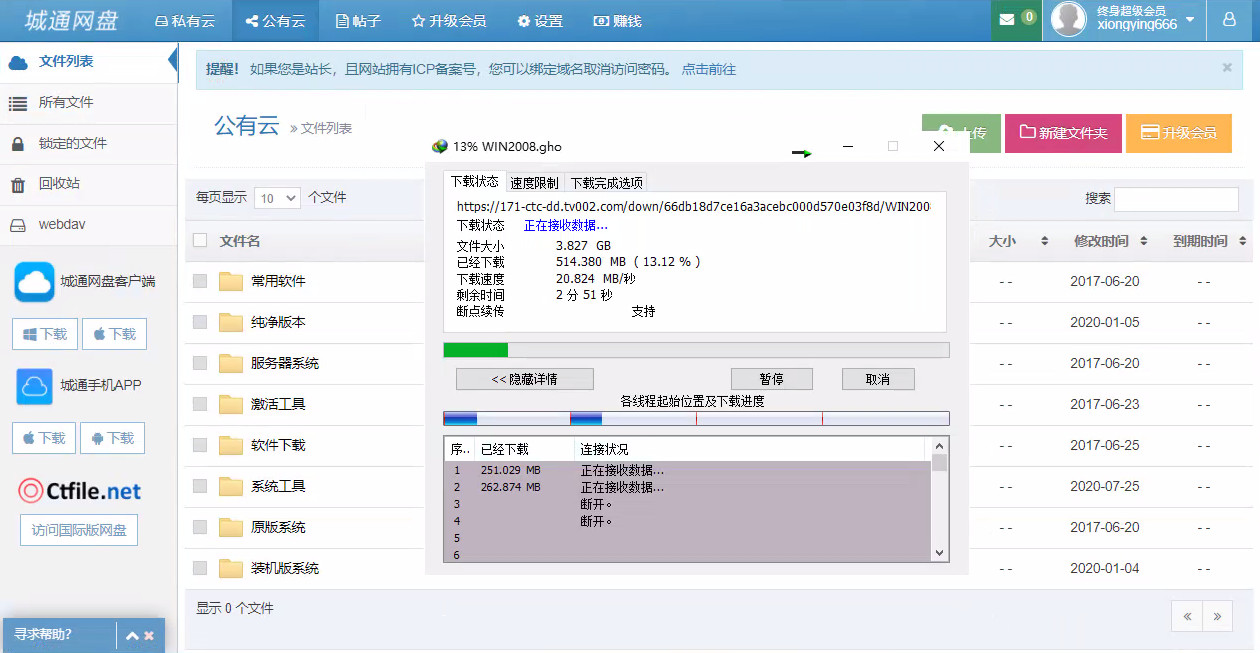Image resolution: width=1260 pixels, height=653 pixels.
Task: Open the 公有云 navigation tab
Action: tap(276, 20)
